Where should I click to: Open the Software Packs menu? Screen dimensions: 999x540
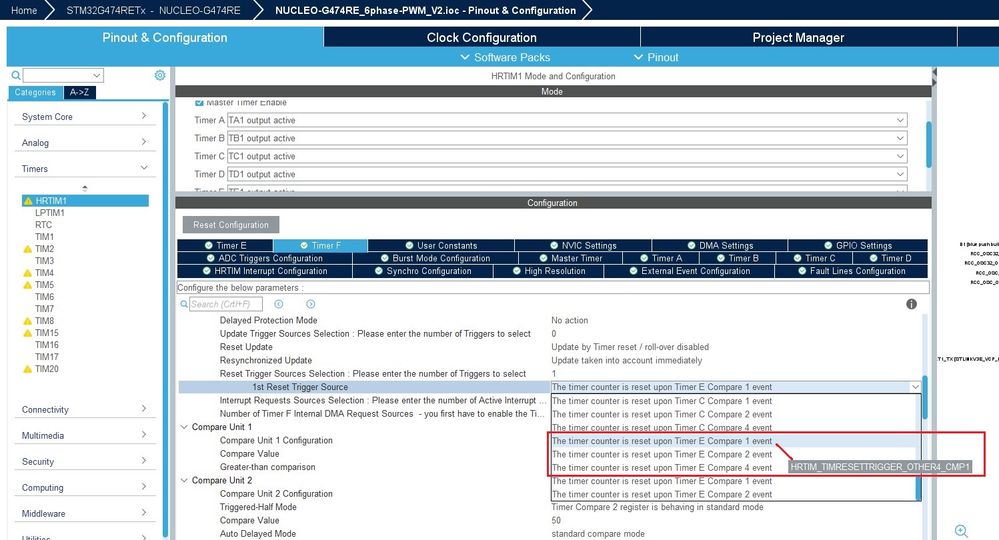(505, 57)
